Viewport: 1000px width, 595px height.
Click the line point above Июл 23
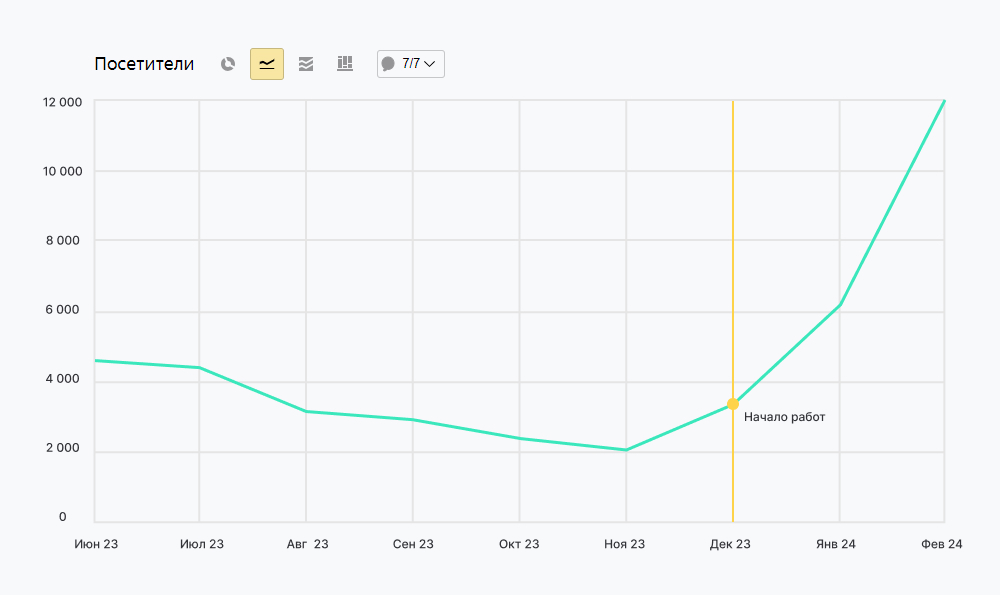click(x=199, y=368)
